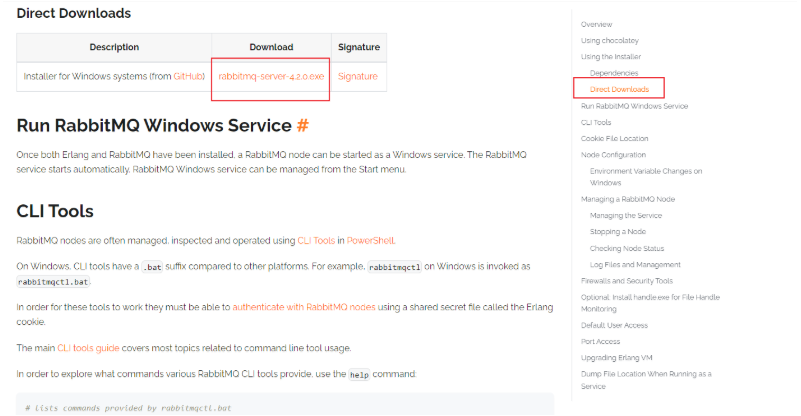The height and width of the screenshot is (416, 801).
Task: Go to Environment Variable Changes on Windows
Action: tap(646, 177)
